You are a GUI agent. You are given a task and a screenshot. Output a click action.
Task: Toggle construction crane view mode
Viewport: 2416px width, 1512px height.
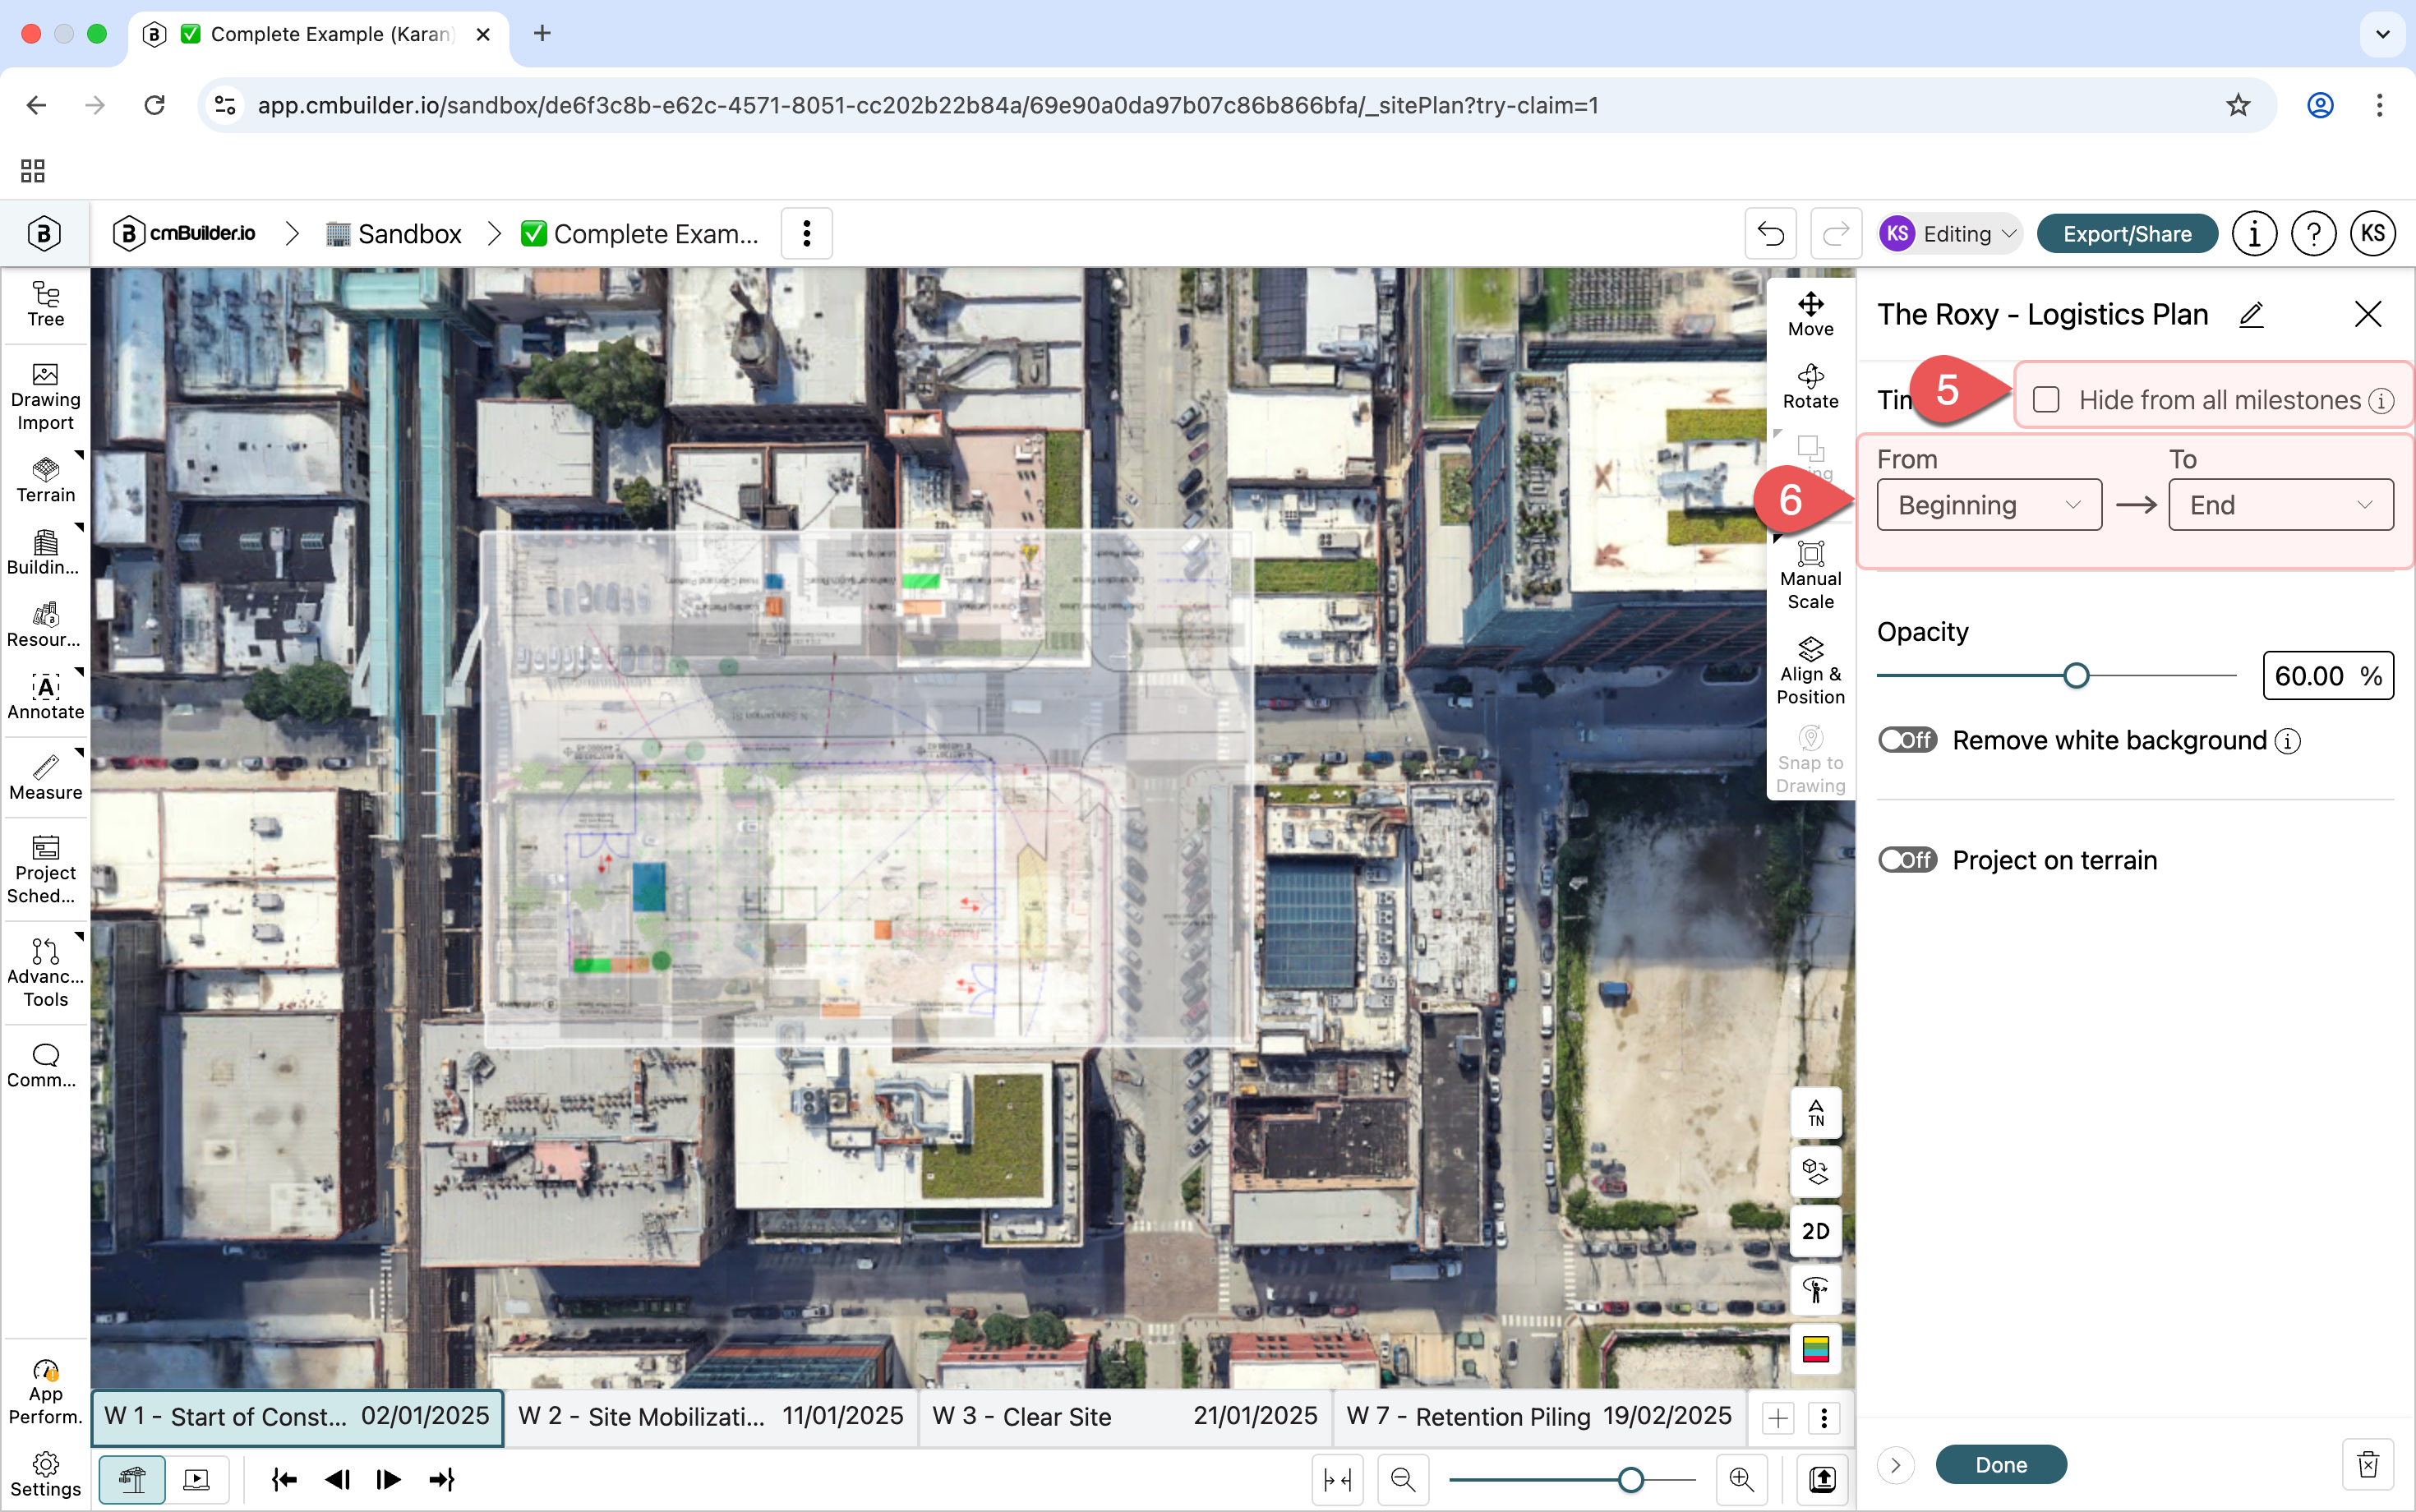click(132, 1479)
